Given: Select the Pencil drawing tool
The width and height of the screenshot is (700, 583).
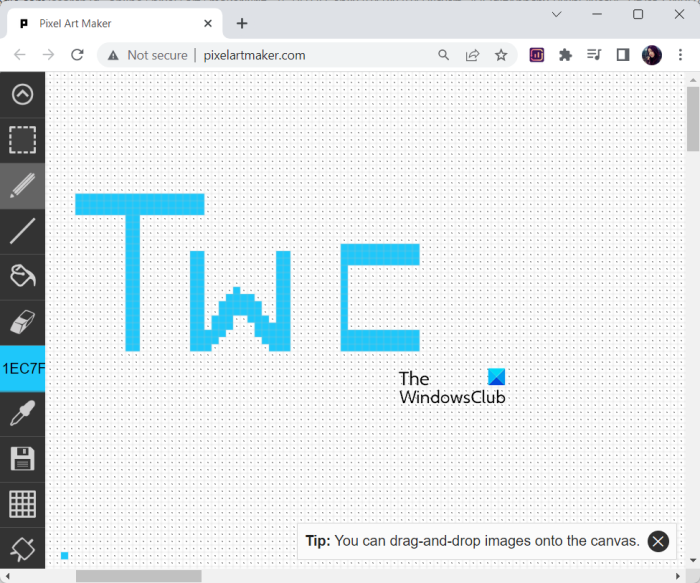Looking at the screenshot, I should pyautogui.click(x=22, y=185).
